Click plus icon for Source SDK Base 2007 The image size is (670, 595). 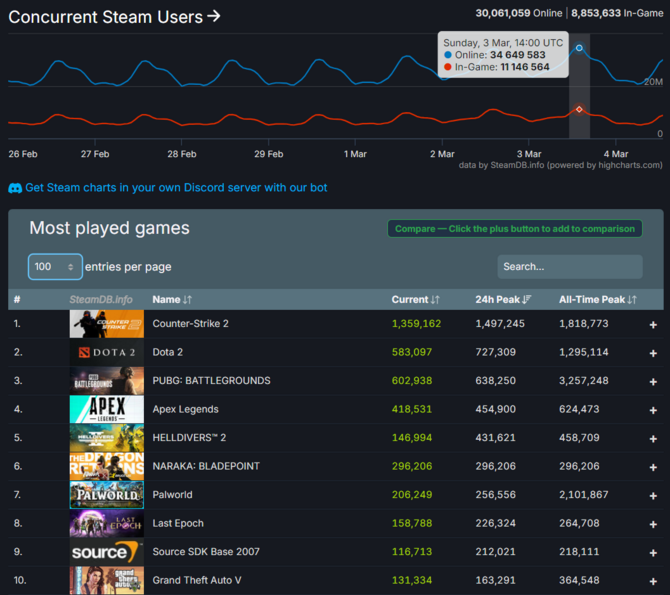[x=653, y=553]
